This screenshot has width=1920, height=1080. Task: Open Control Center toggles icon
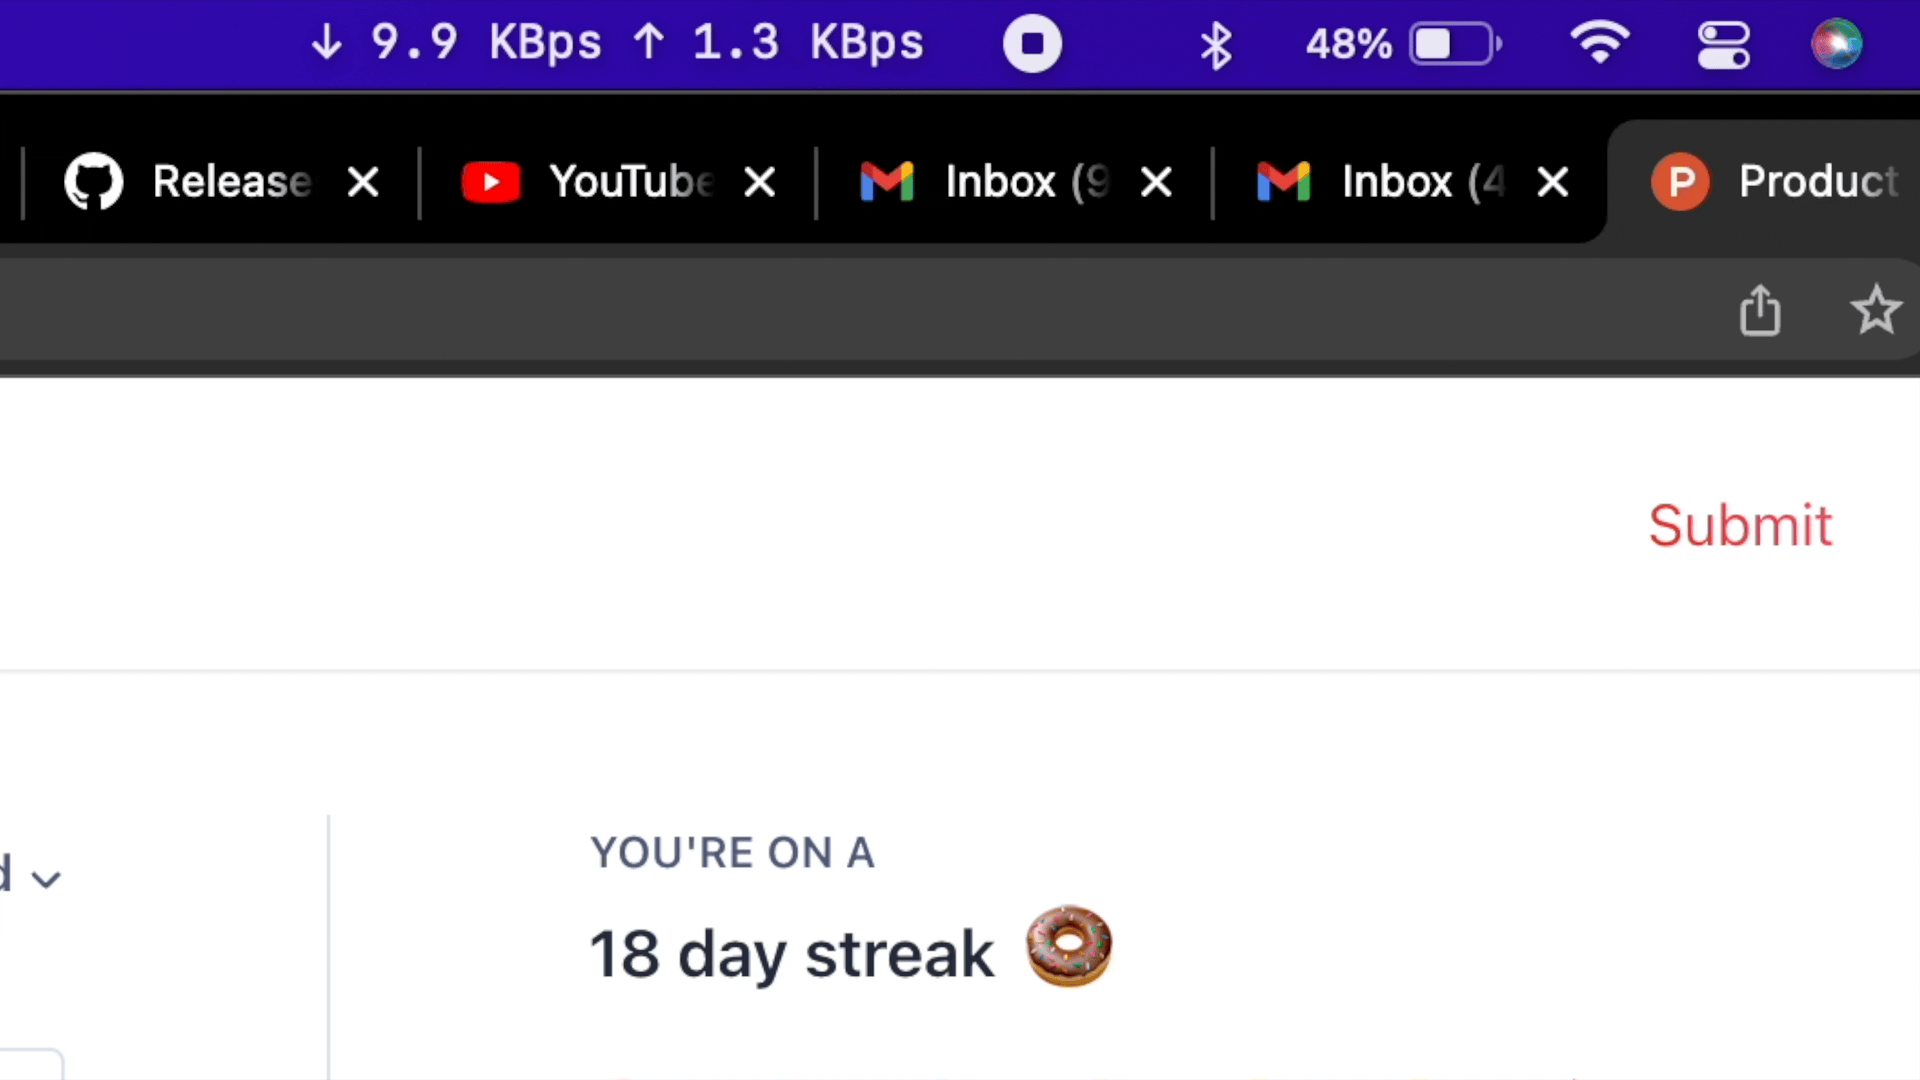1723,44
